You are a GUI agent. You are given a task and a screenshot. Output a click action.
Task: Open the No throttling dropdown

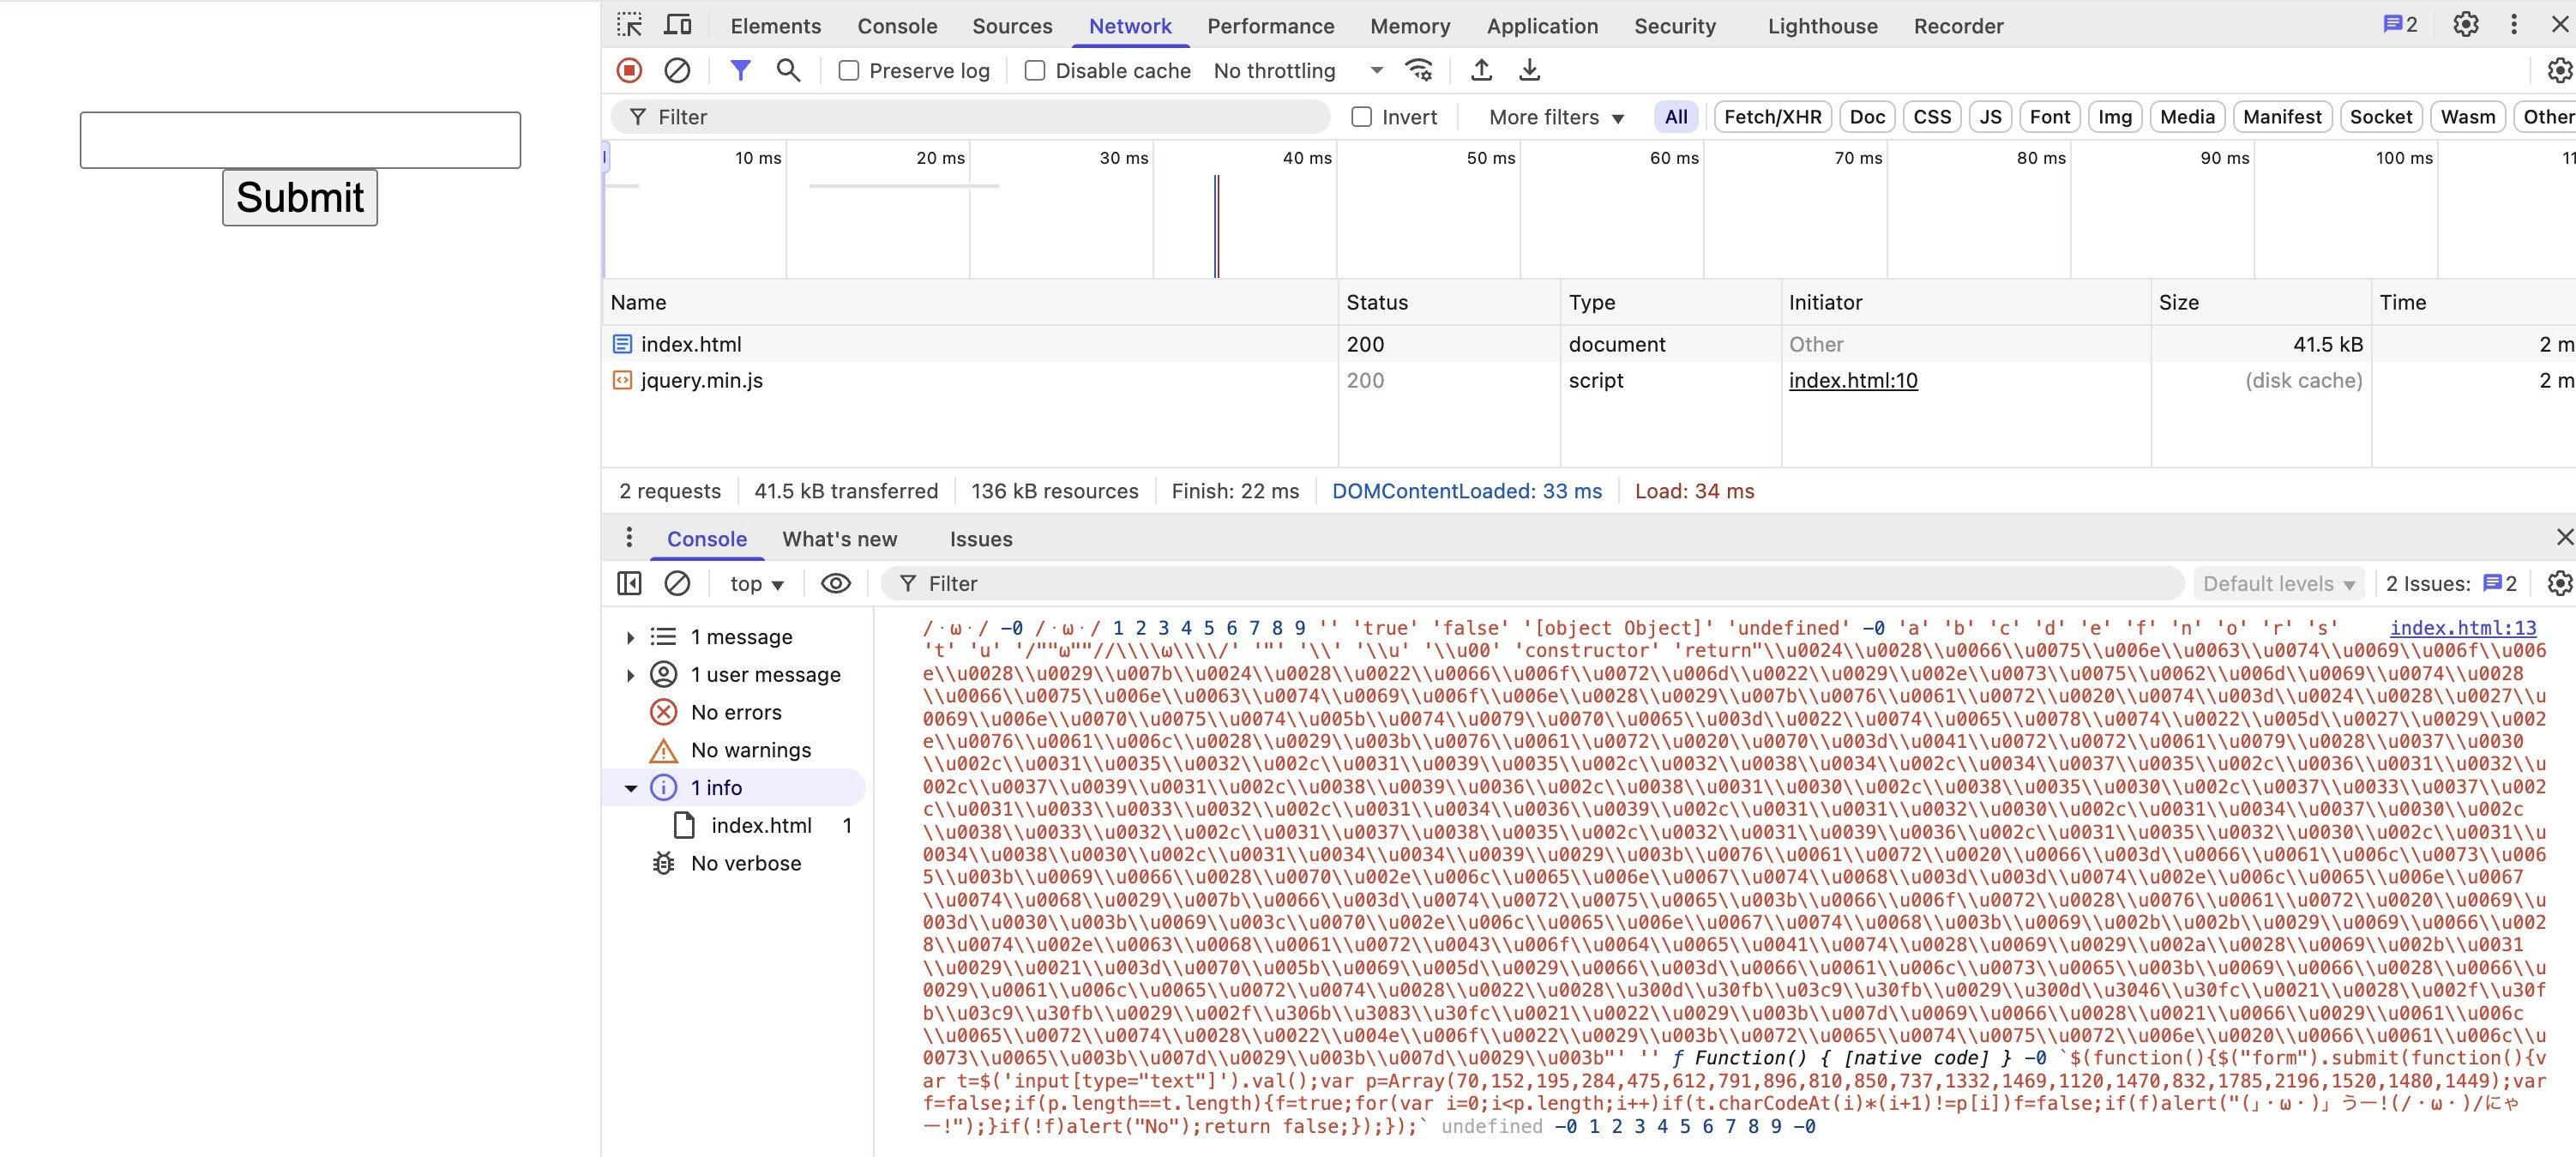pyautogui.click(x=1297, y=71)
